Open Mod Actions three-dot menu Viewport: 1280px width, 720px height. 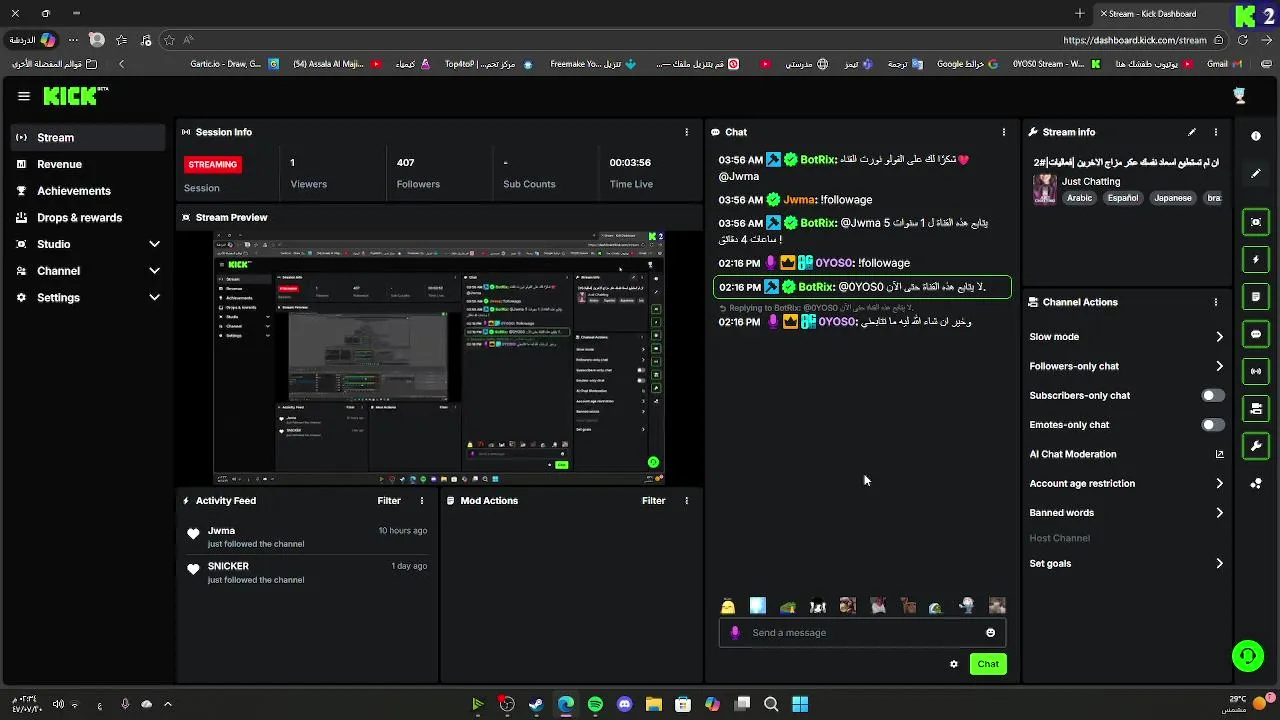pos(686,501)
